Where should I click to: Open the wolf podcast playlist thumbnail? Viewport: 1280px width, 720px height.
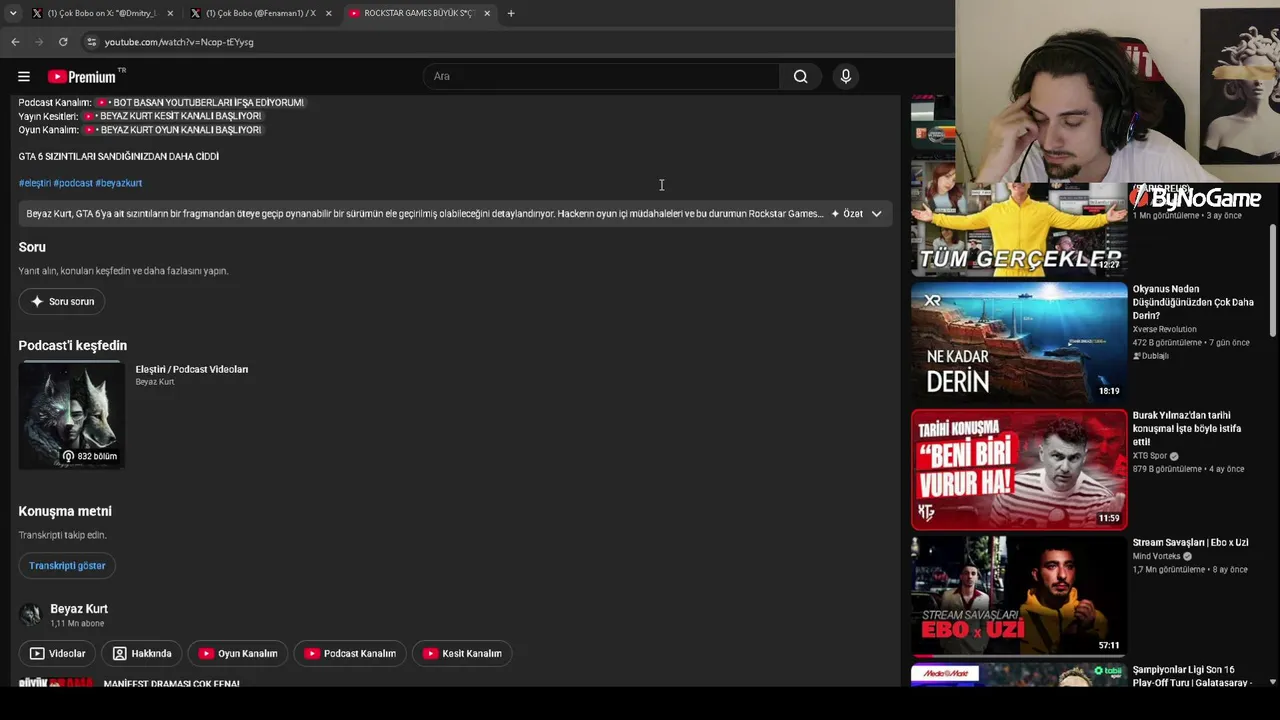[71, 415]
